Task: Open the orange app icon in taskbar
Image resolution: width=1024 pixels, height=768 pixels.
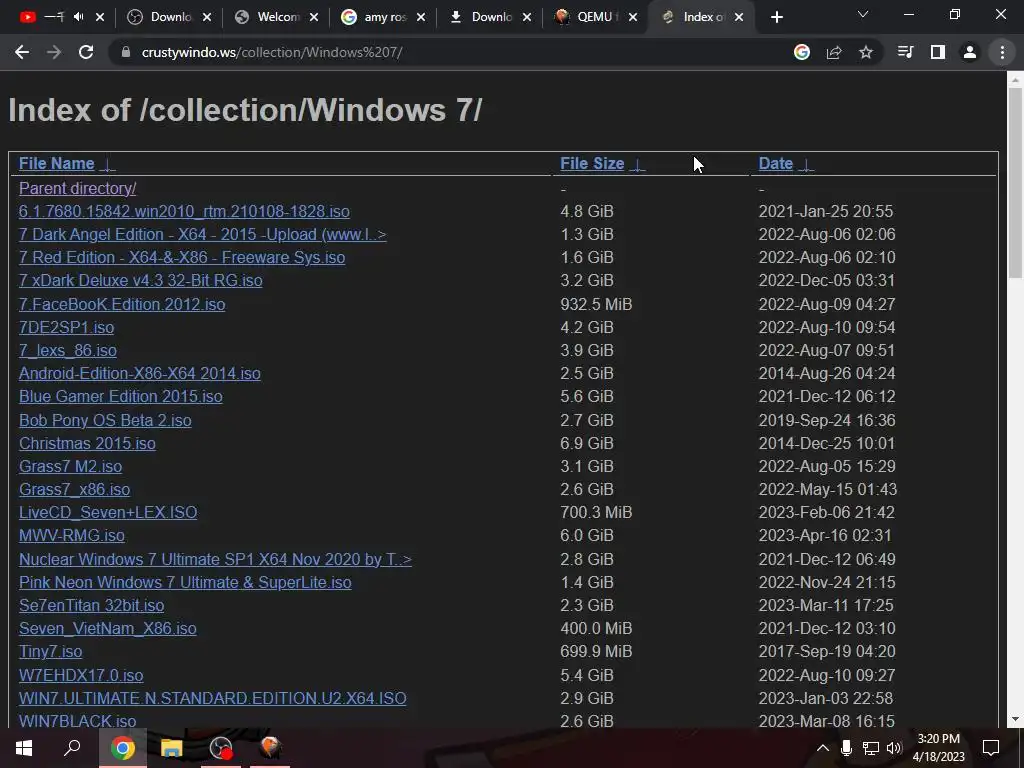Action: (x=270, y=748)
